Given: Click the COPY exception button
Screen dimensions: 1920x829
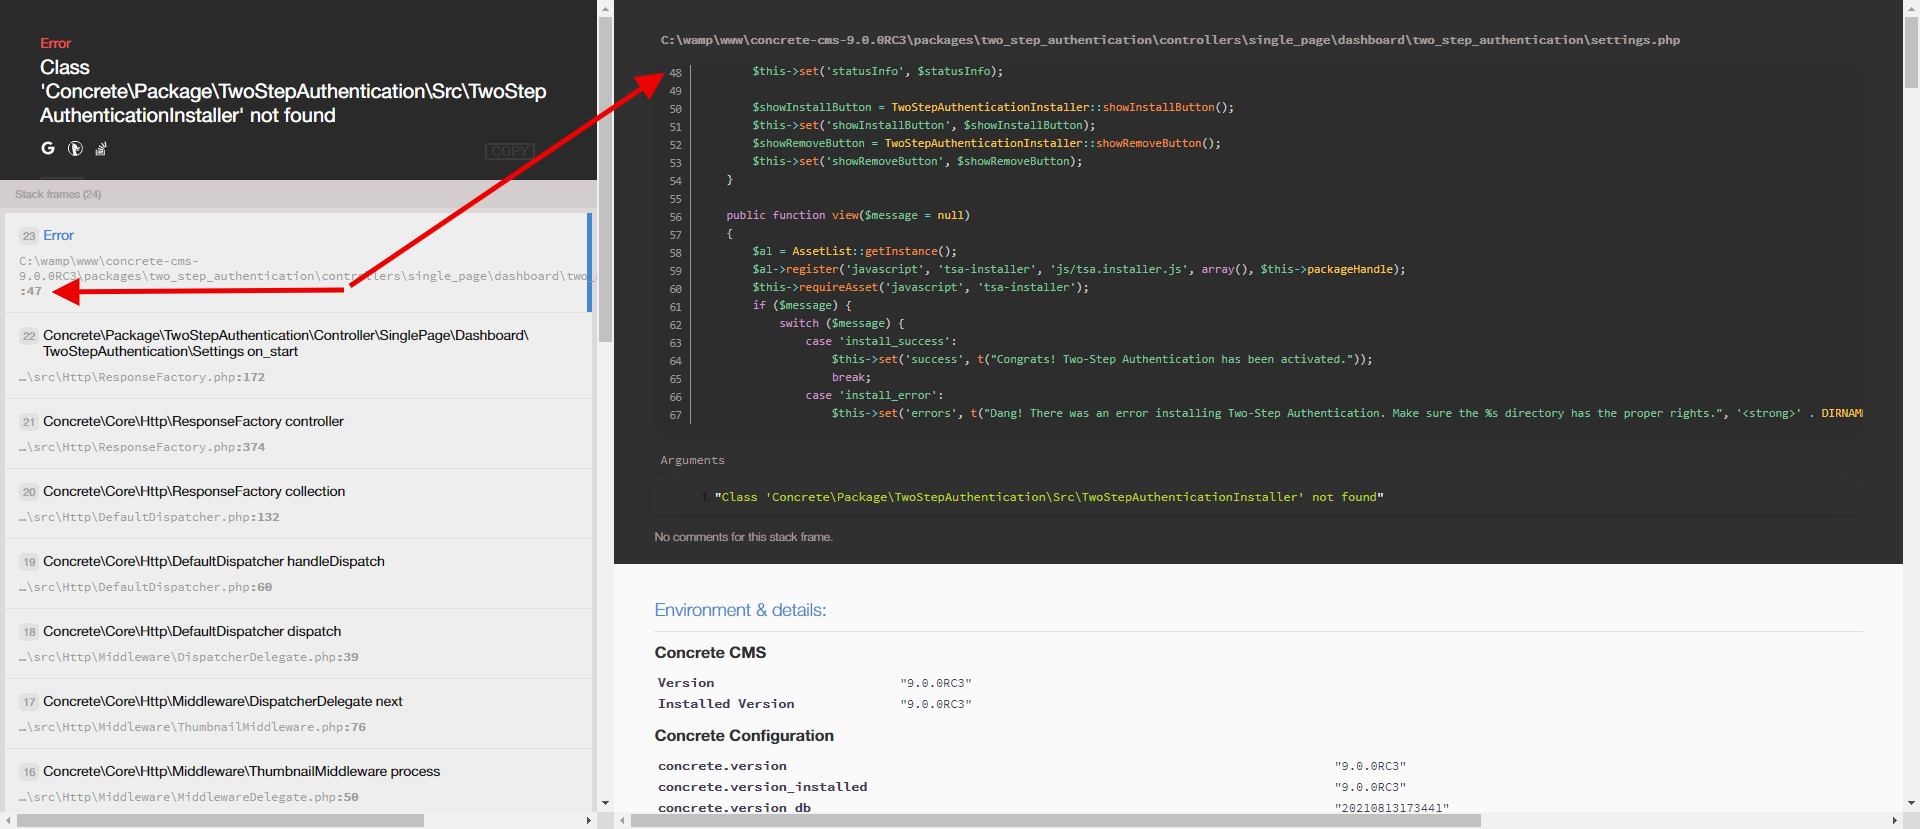Looking at the screenshot, I should [x=510, y=151].
